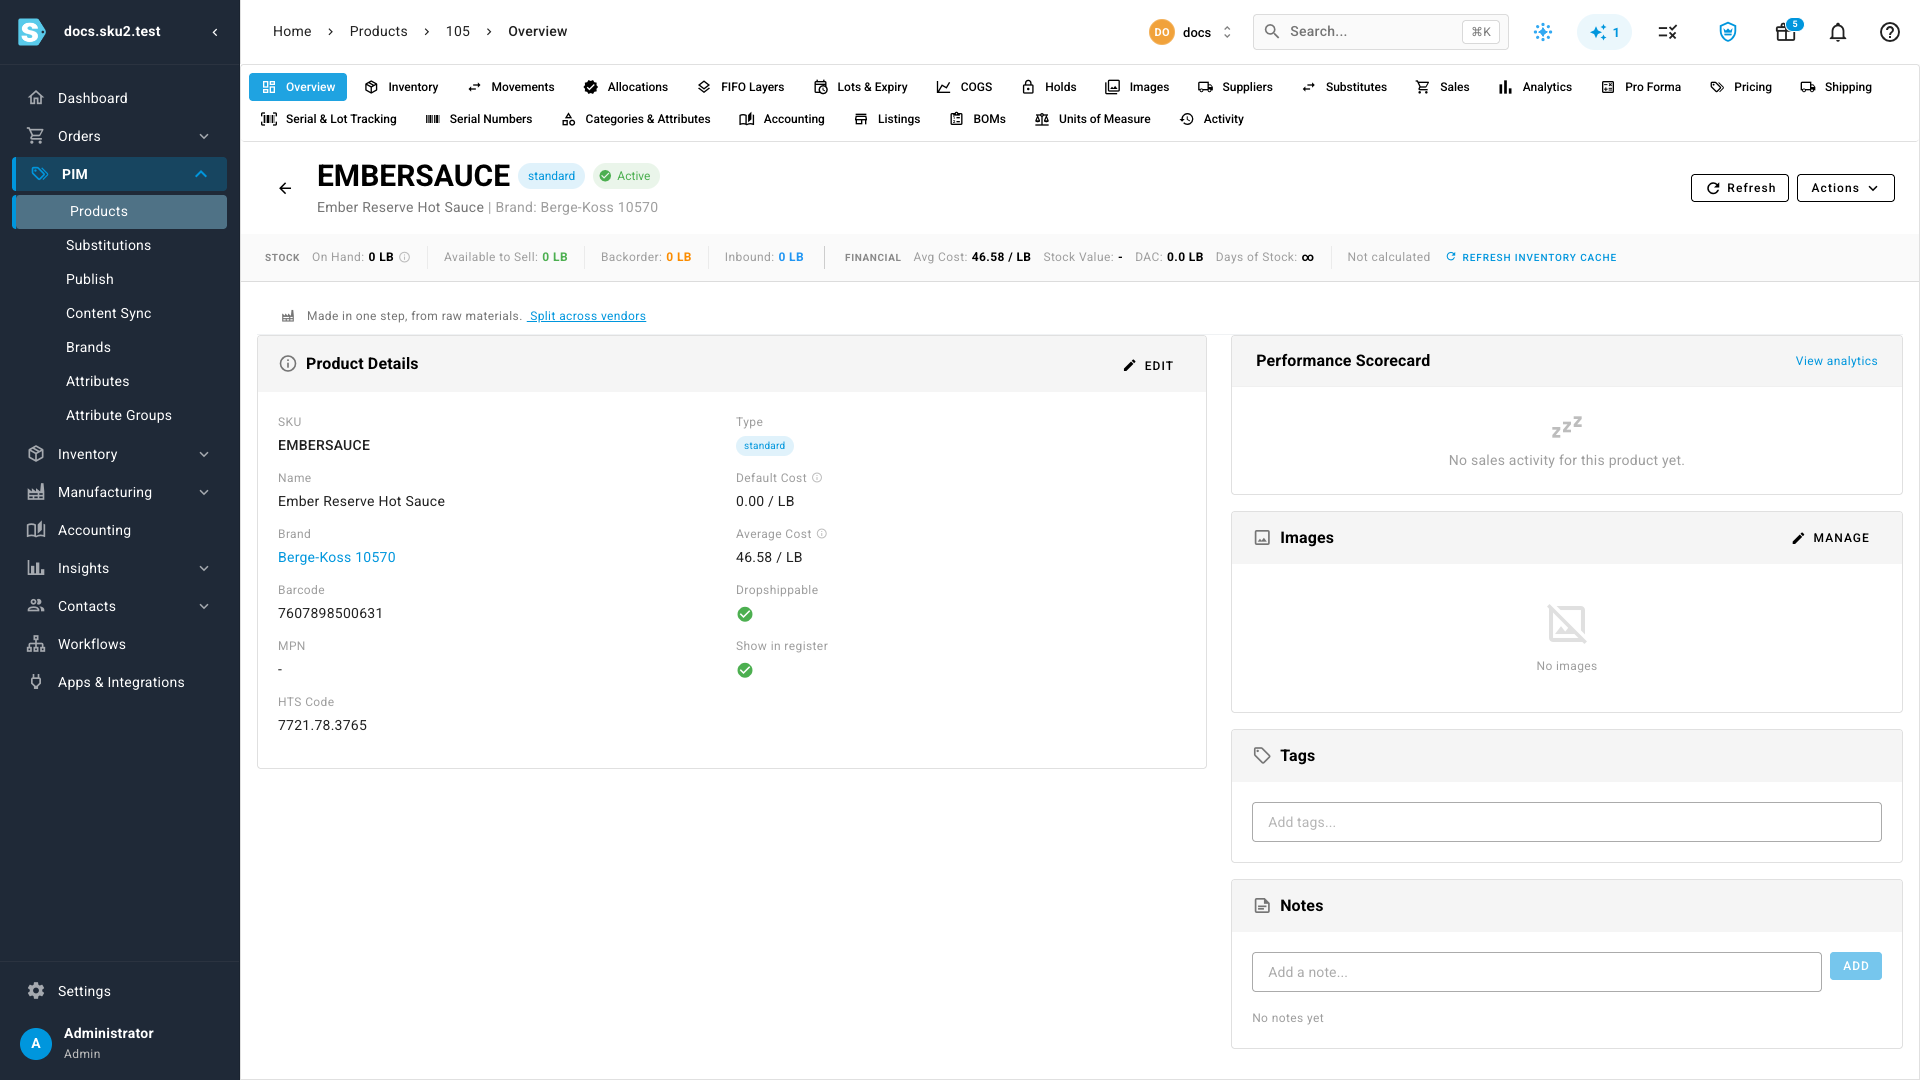The height and width of the screenshot is (1080, 1920).
Task: Expand the Insights sidebar section
Action: [x=120, y=568]
